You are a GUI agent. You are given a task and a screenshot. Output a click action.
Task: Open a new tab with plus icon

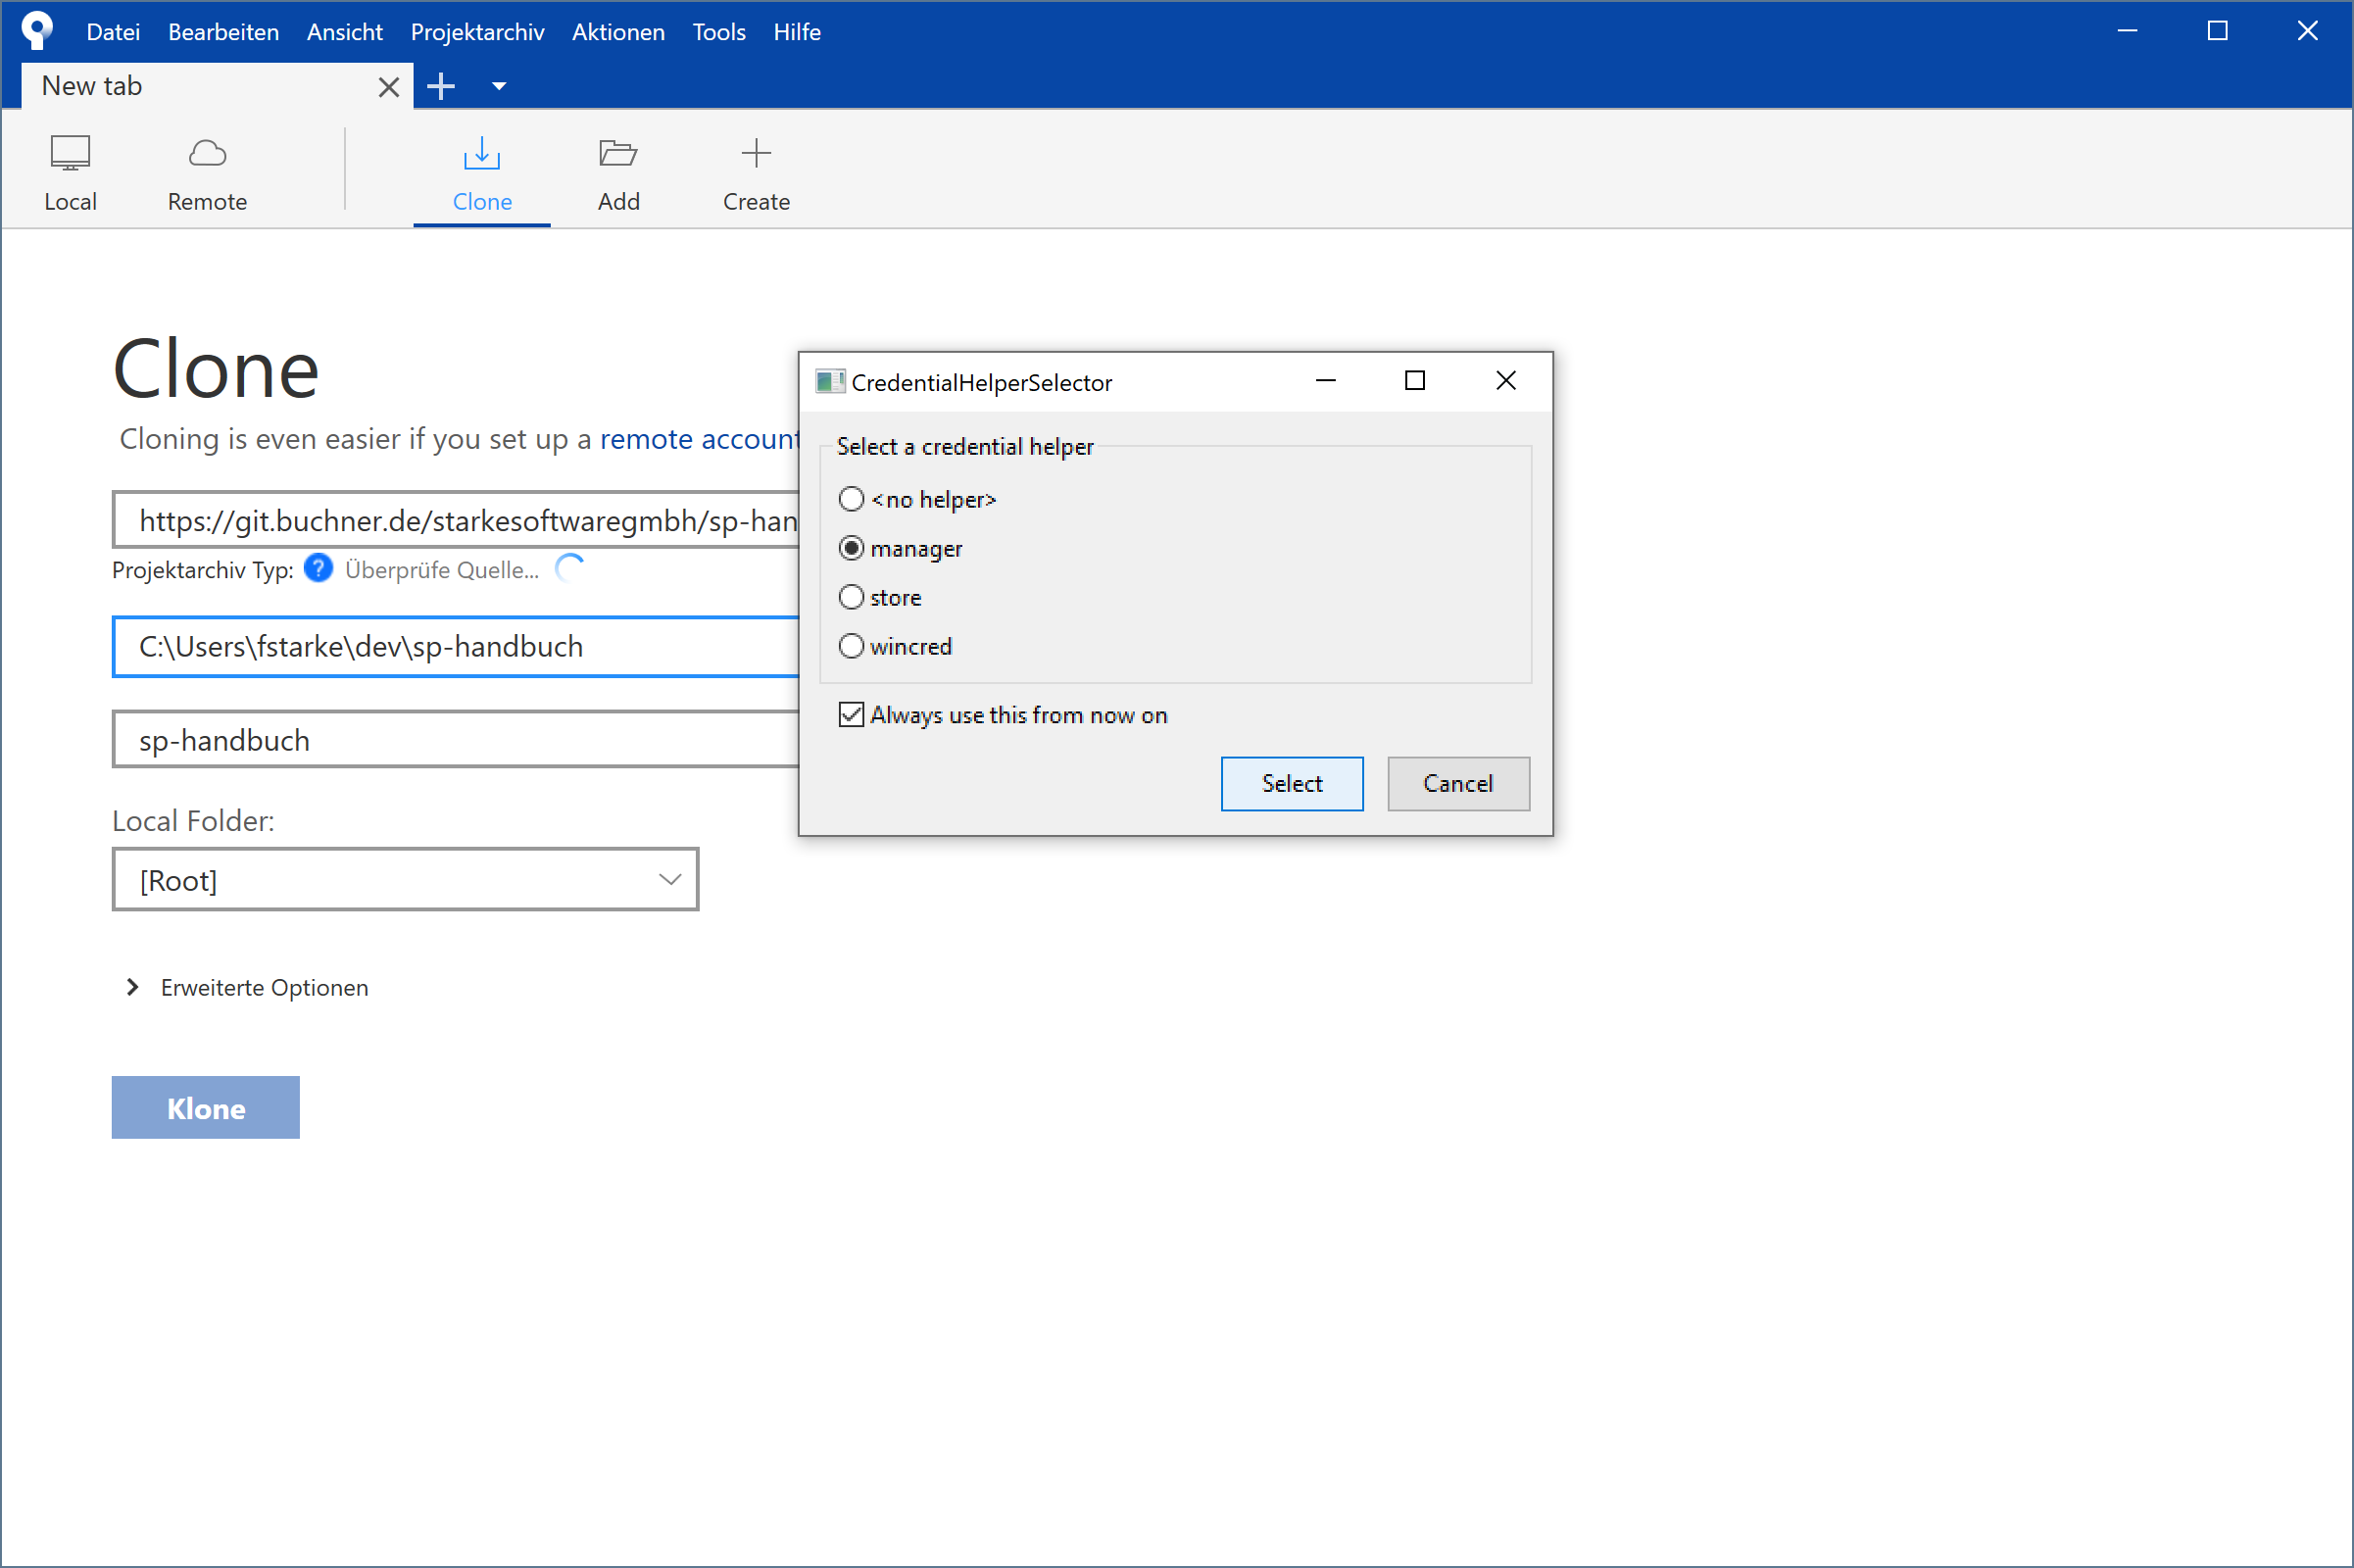(x=441, y=87)
